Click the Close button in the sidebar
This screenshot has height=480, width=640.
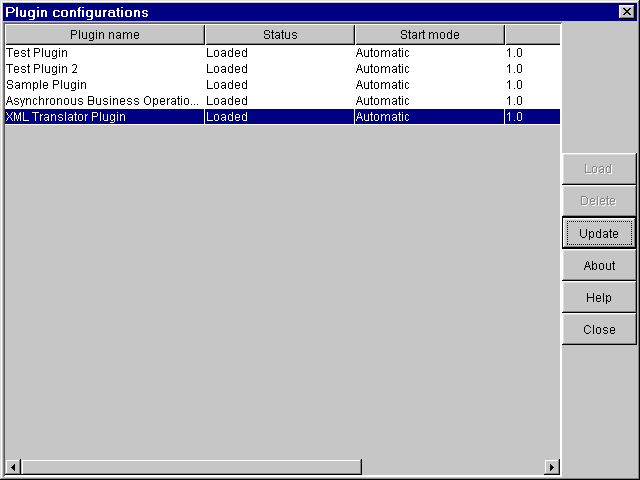pyautogui.click(x=599, y=329)
